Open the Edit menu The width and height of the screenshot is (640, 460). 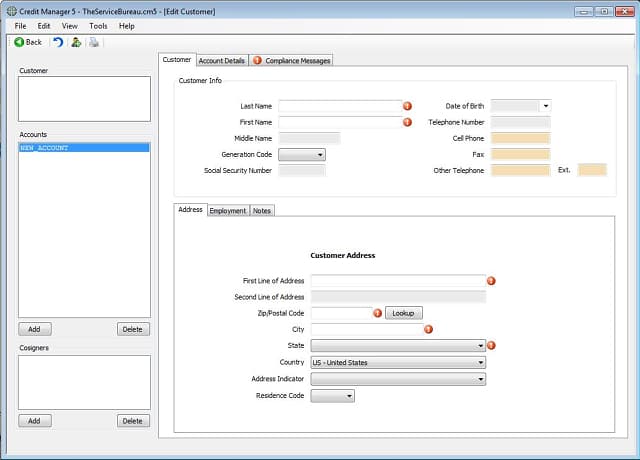click(44, 26)
